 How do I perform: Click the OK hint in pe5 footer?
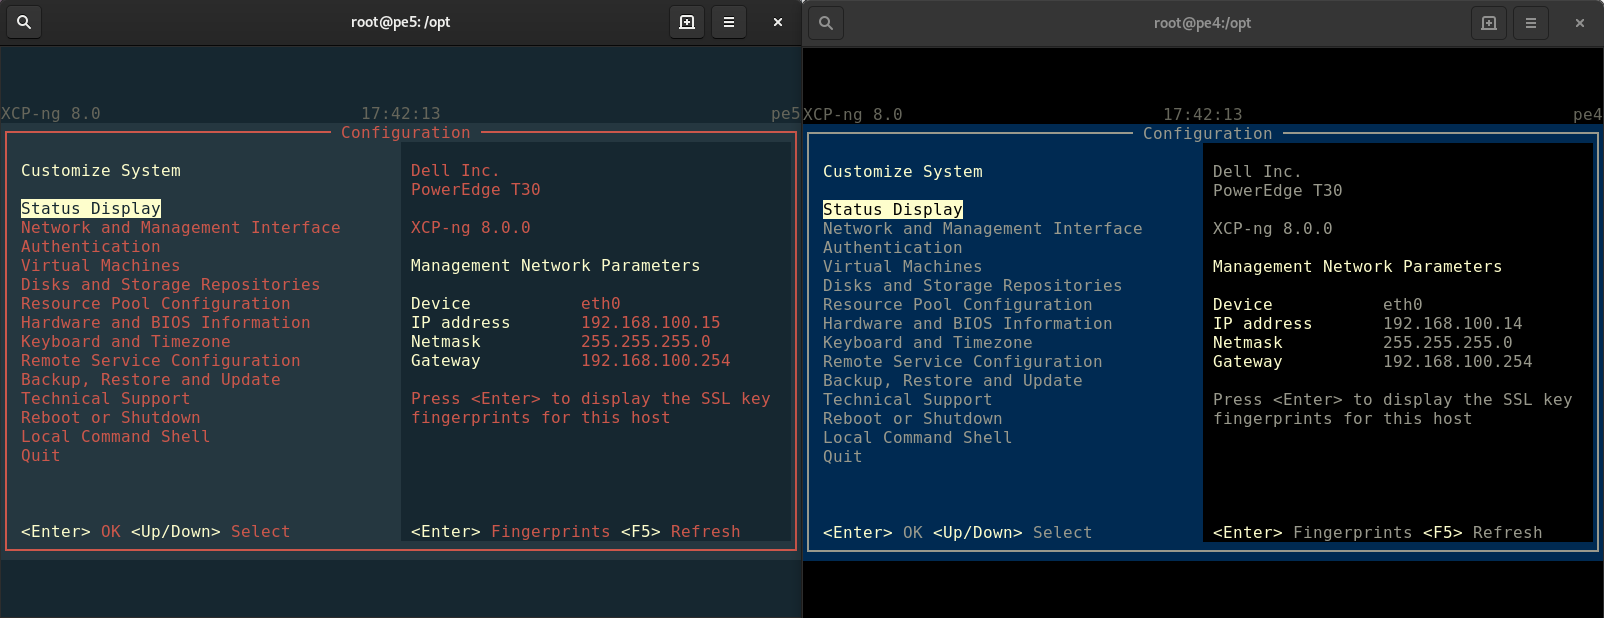(x=111, y=531)
